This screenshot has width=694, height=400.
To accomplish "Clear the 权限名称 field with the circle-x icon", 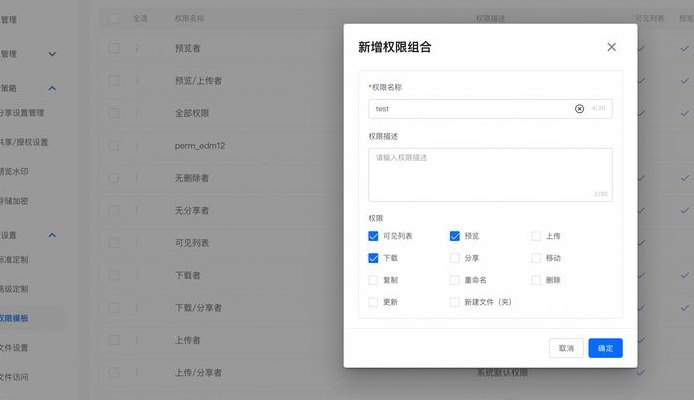I will [579, 109].
